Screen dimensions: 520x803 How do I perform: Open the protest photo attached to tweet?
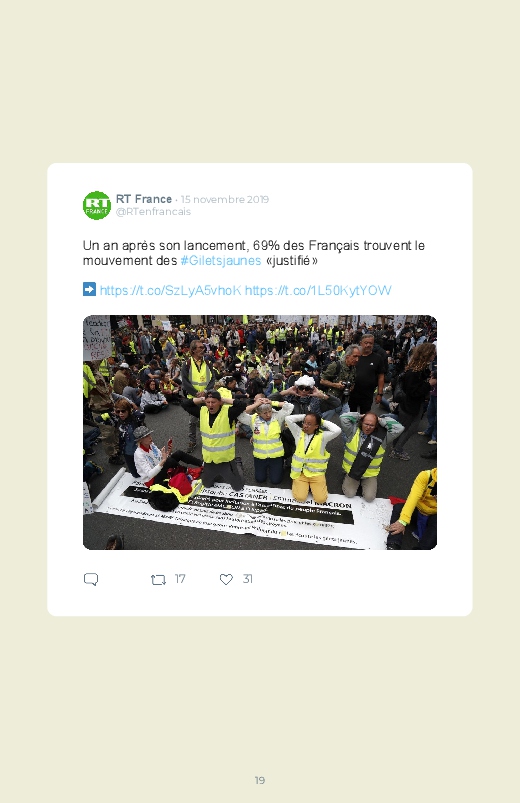pyautogui.click(x=260, y=432)
